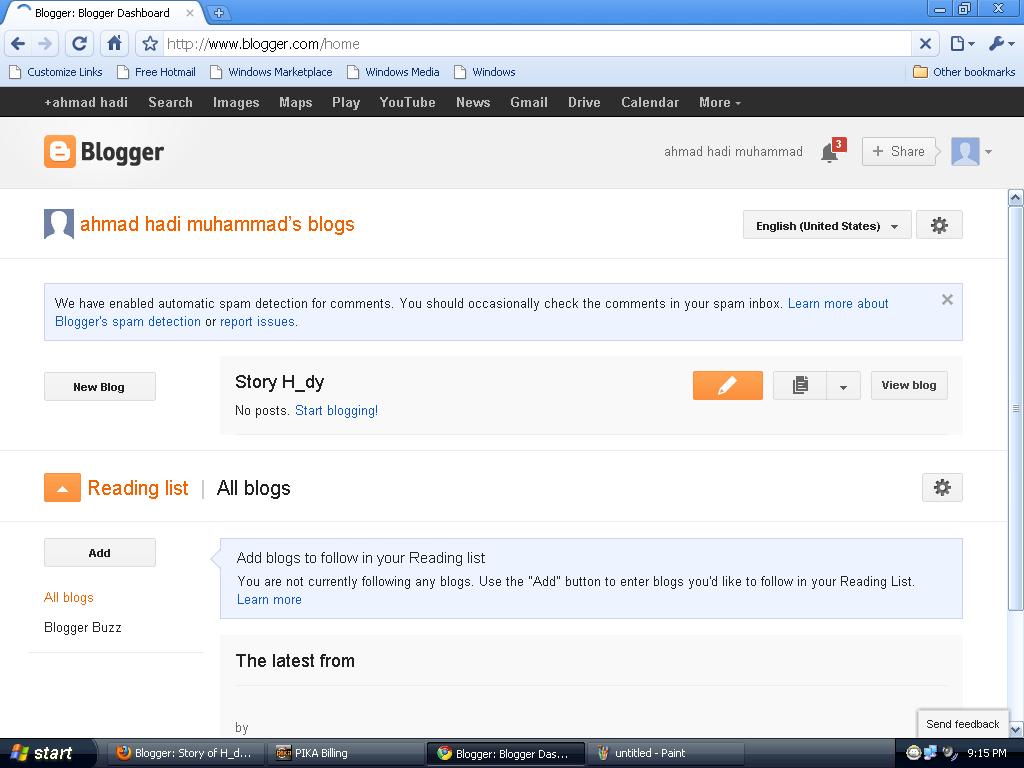Image resolution: width=1024 pixels, height=768 pixels.
Task: Open Drive in Google bar
Action: point(584,103)
